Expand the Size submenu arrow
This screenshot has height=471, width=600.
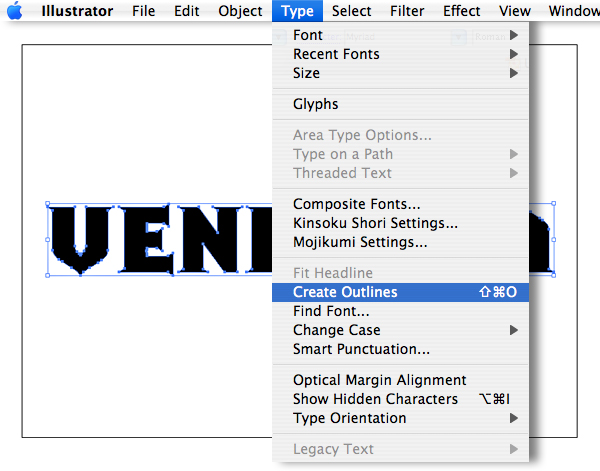pyautogui.click(x=514, y=73)
